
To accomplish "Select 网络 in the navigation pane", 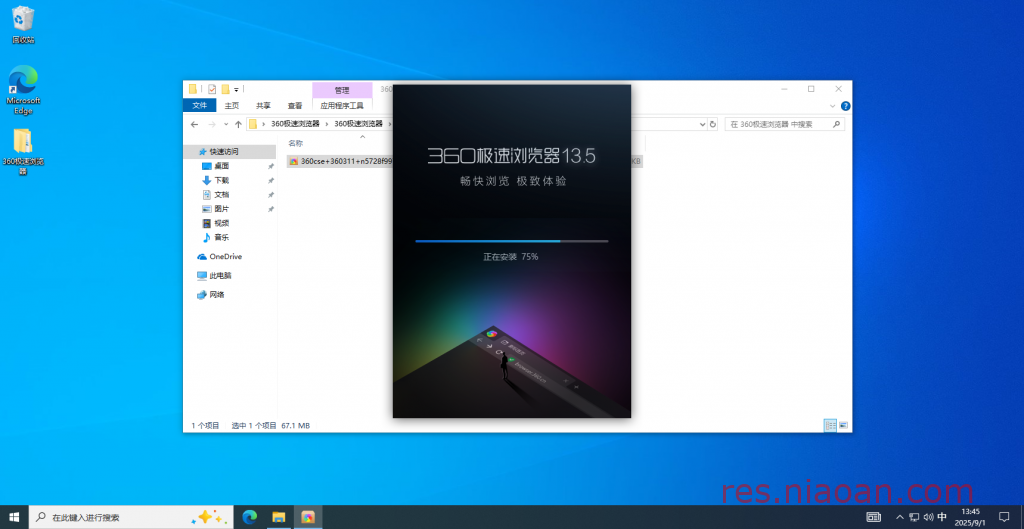I will click(217, 295).
